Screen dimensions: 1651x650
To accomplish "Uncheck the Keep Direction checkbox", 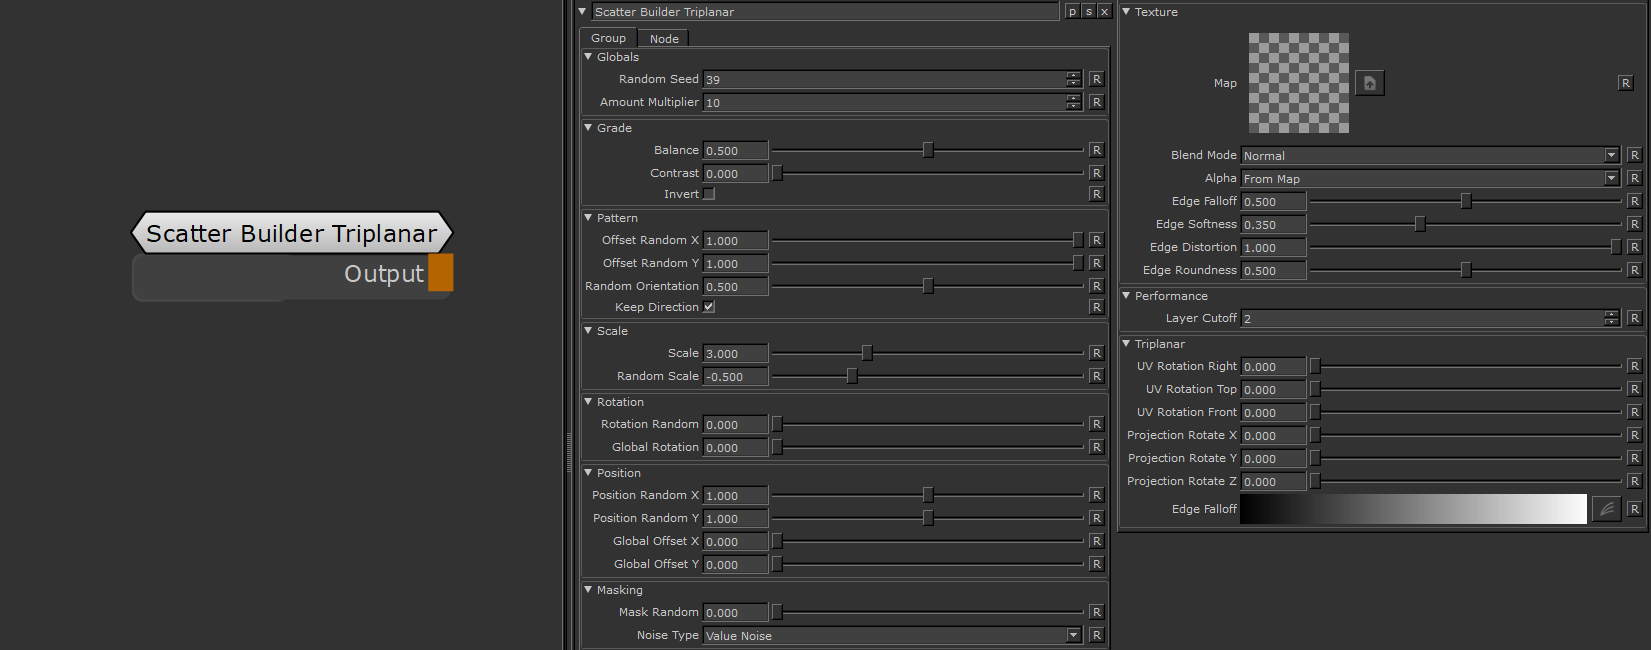I will pyautogui.click(x=709, y=307).
